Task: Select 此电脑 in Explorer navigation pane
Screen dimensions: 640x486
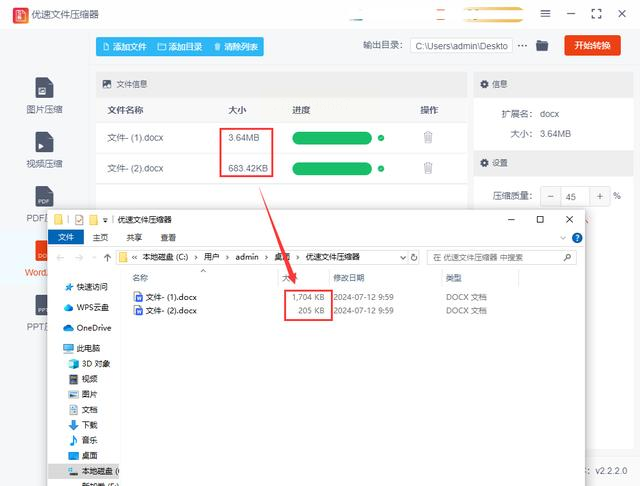Action: 82,348
